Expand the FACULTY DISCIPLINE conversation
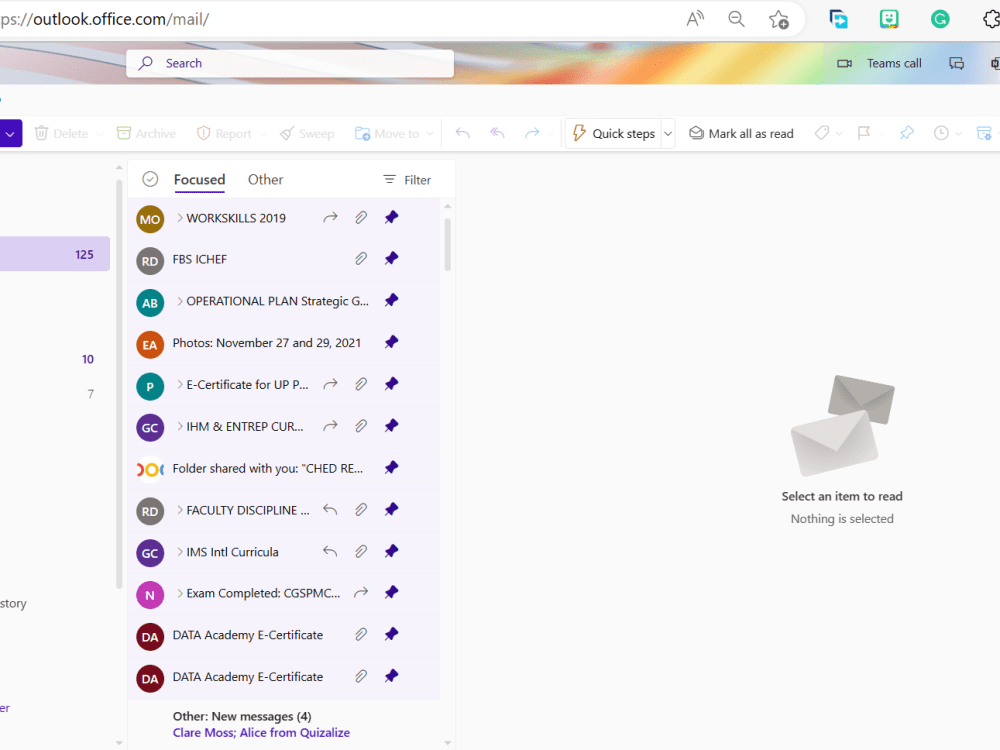Viewport: 1000px width, 750px height. tap(180, 510)
